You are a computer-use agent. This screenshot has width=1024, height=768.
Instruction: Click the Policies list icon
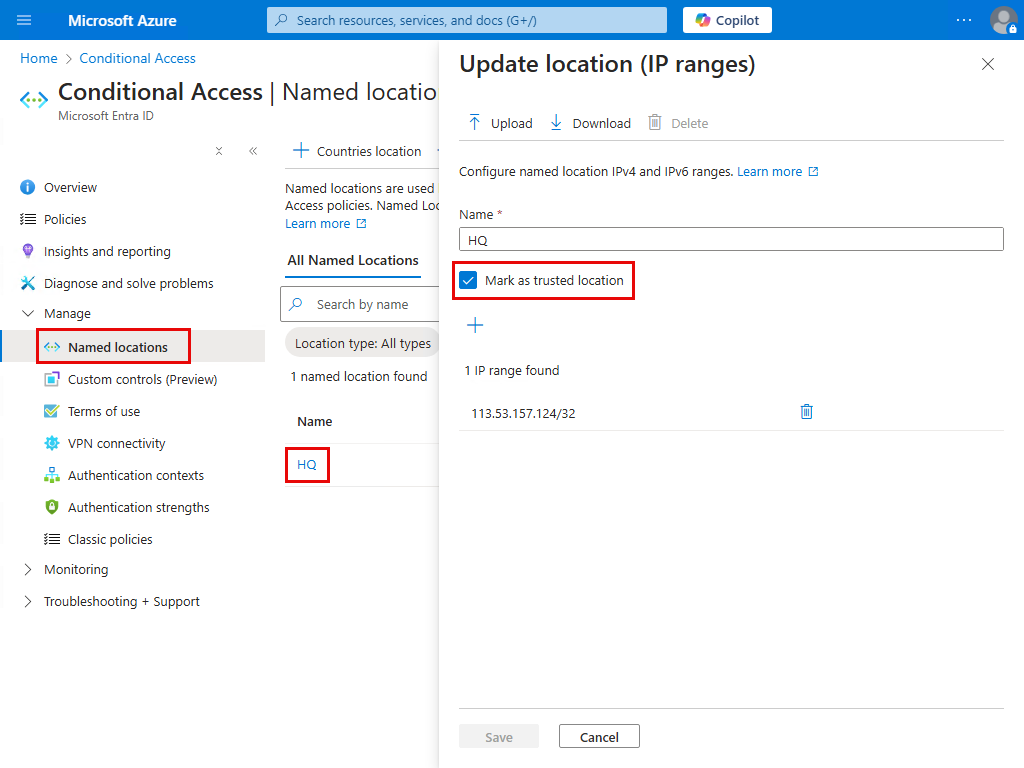tap(27, 219)
